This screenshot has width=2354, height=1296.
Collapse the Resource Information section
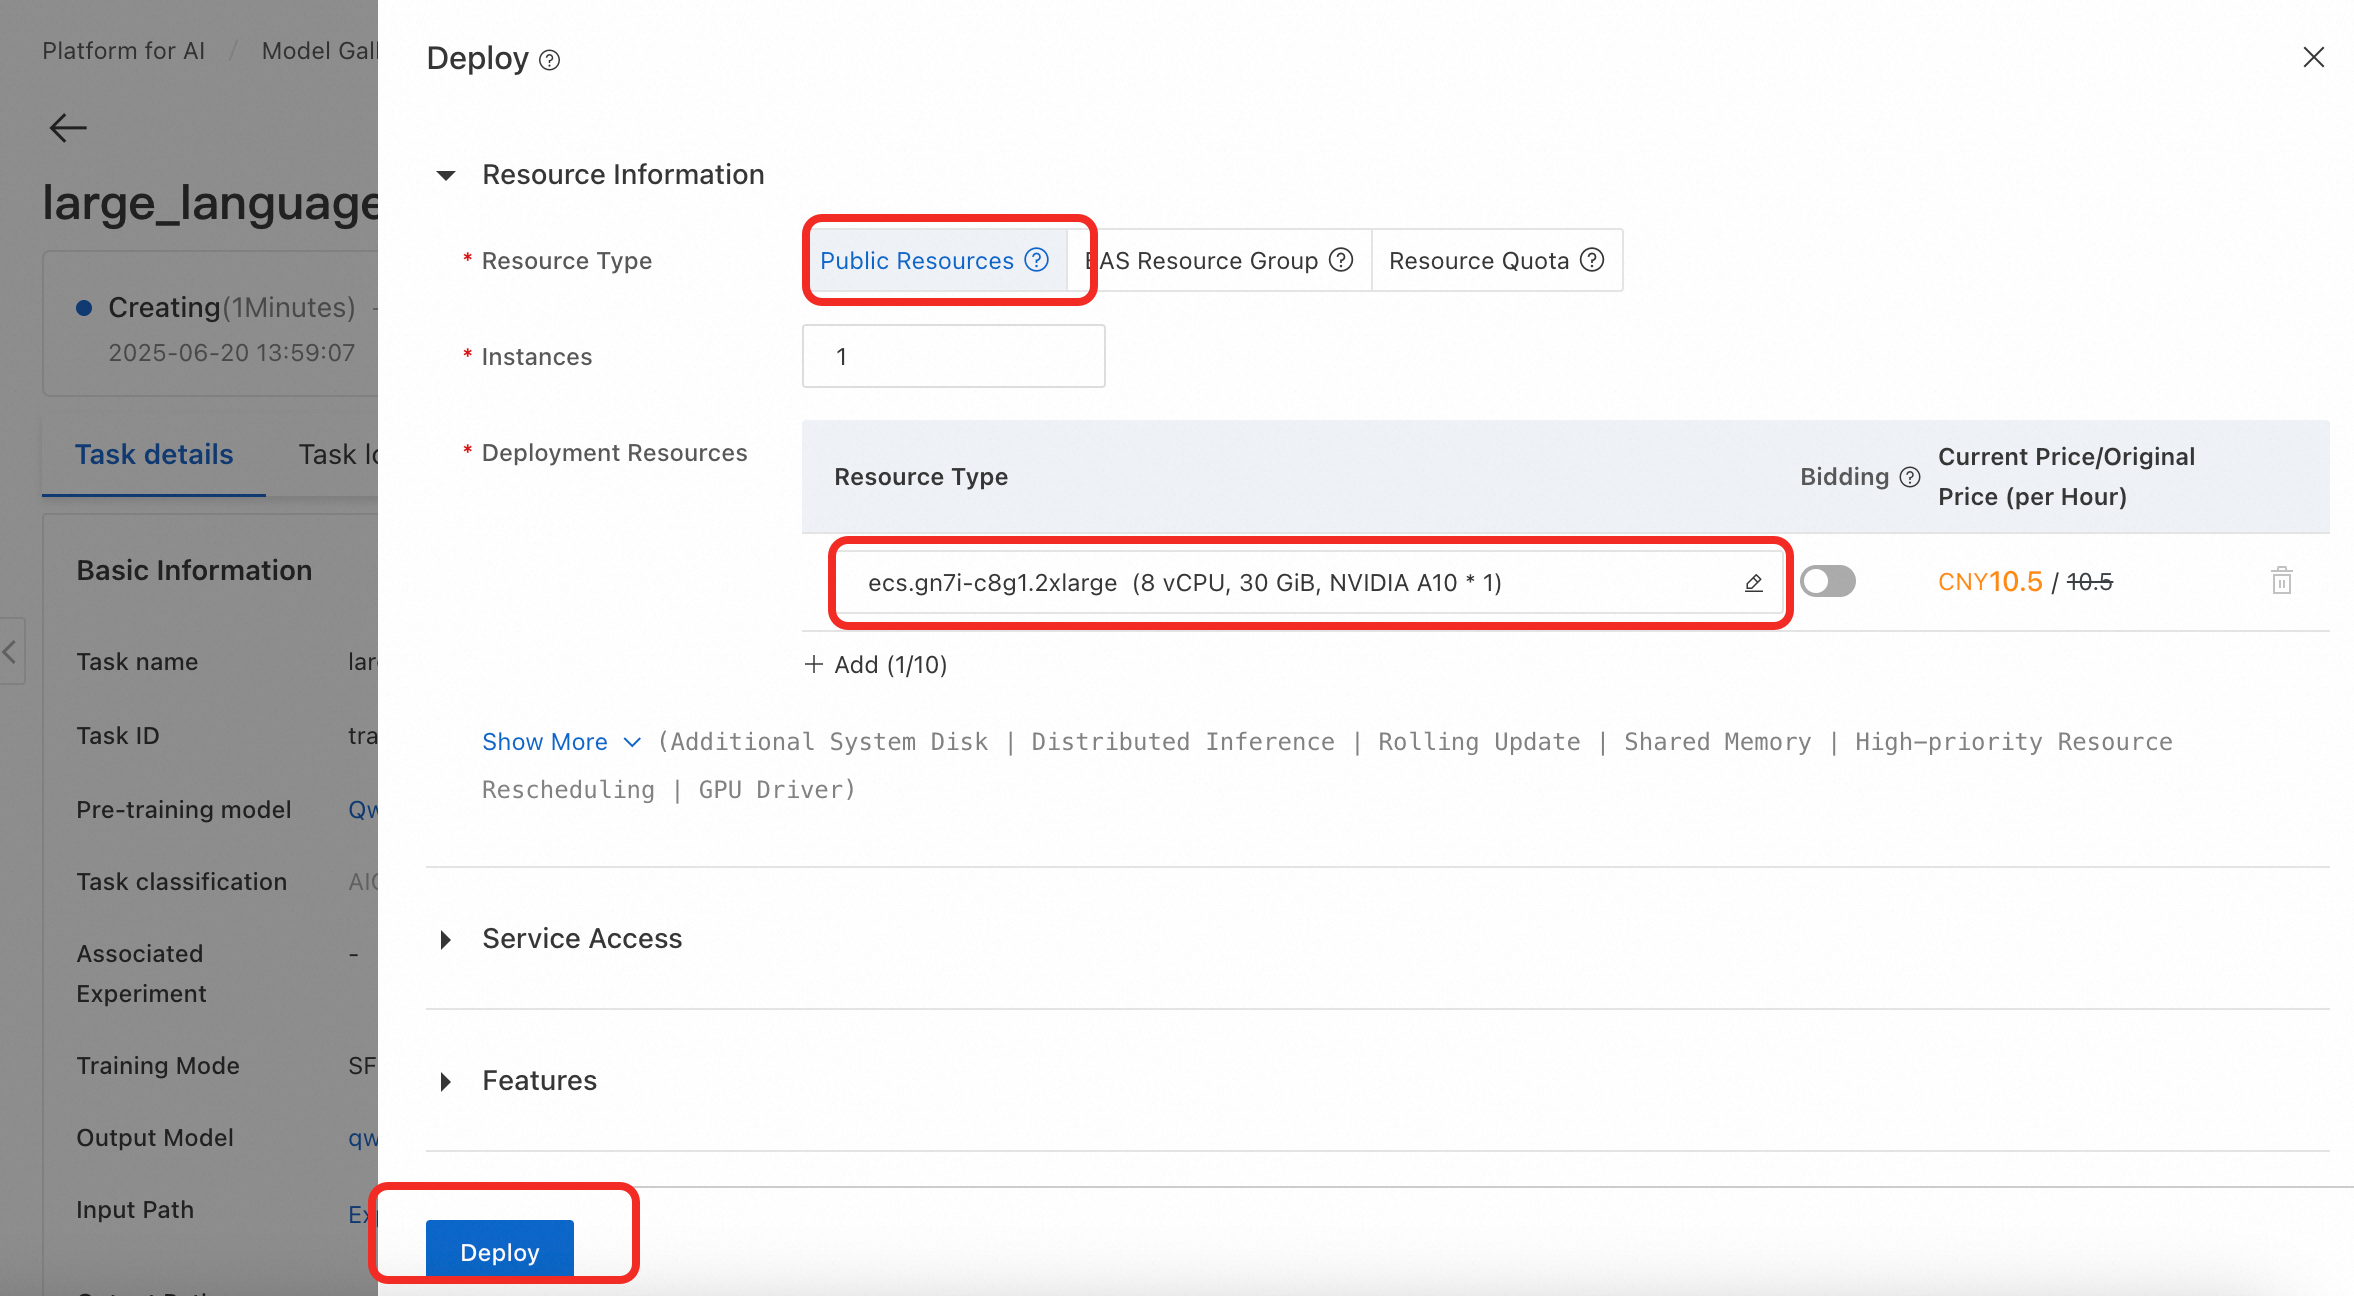(446, 176)
